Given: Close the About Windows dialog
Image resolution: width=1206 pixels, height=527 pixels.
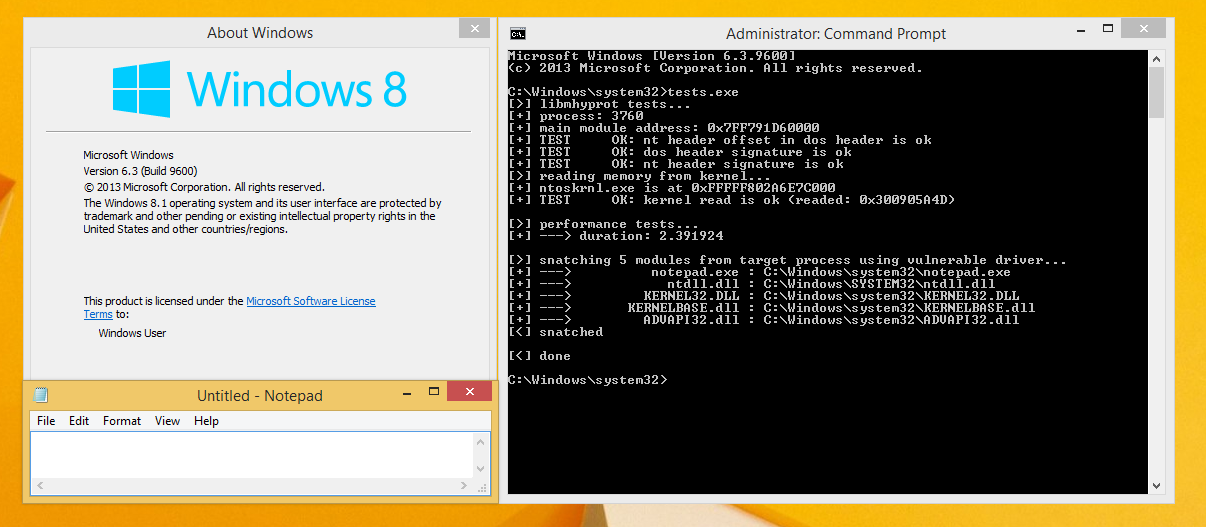Looking at the screenshot, I should pyautogui.click(x=474, y=28).
